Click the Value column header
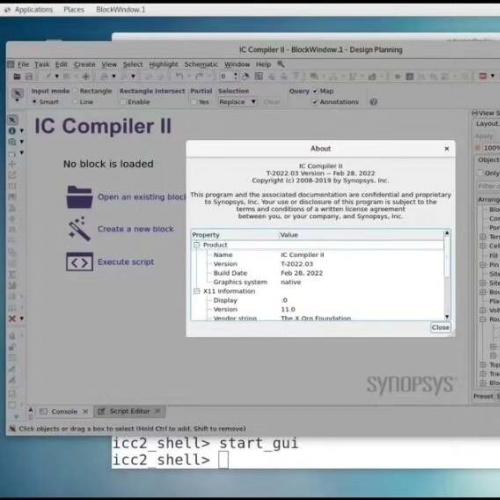 361,235
